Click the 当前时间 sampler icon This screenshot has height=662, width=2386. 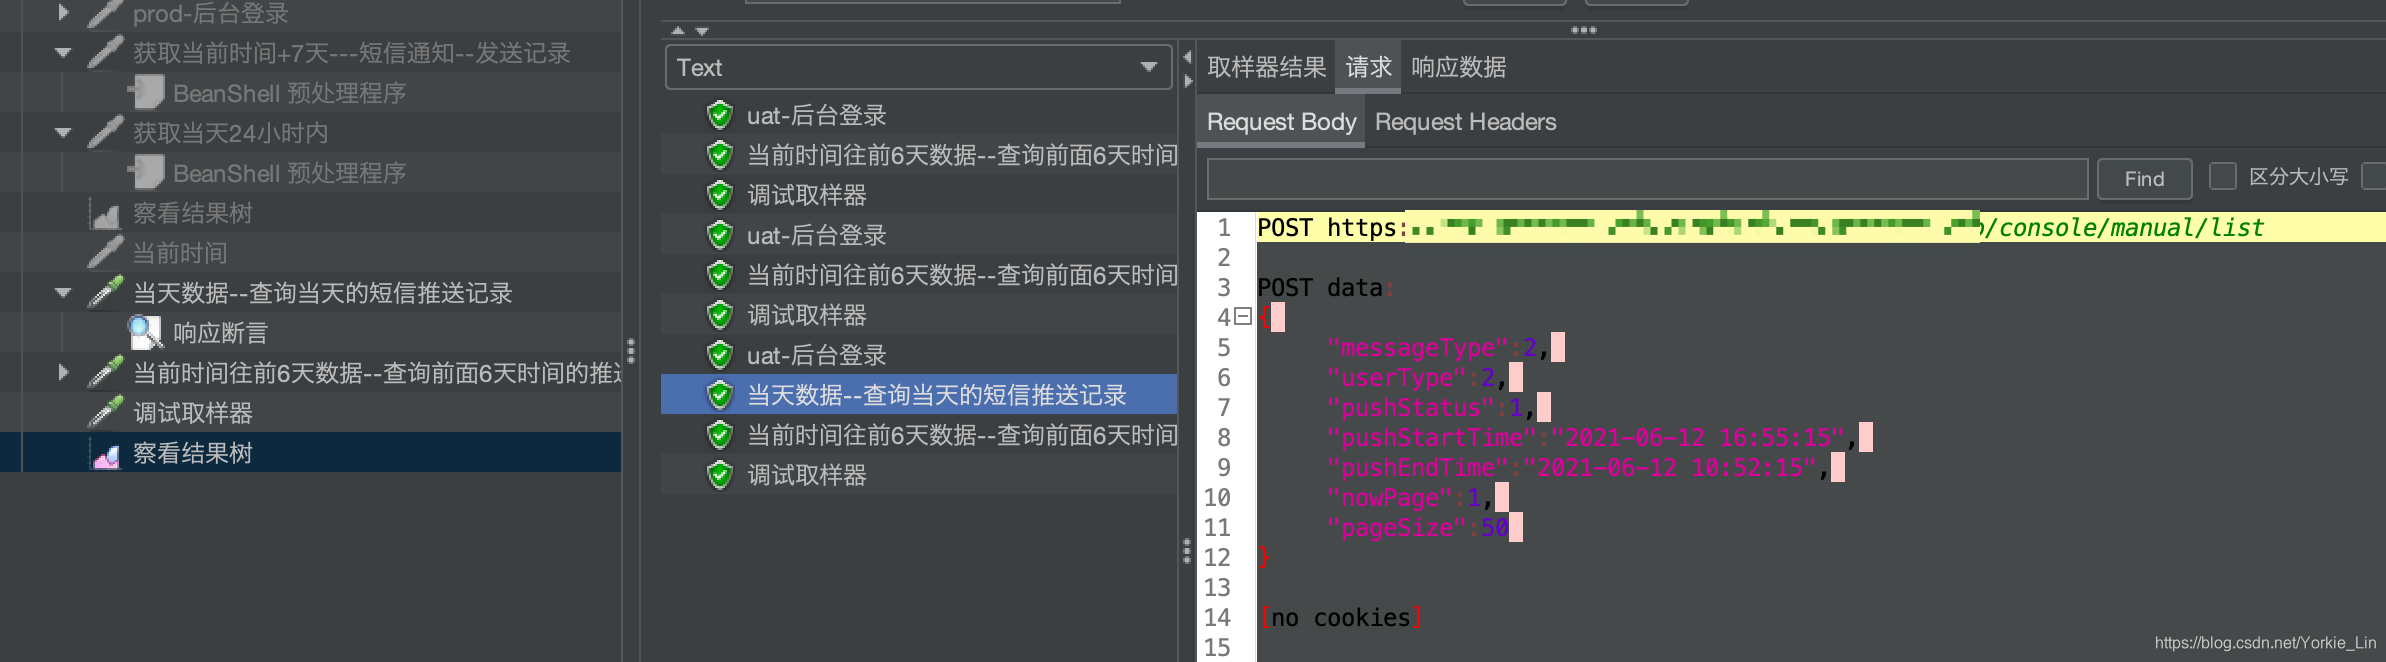coord(105,252)
